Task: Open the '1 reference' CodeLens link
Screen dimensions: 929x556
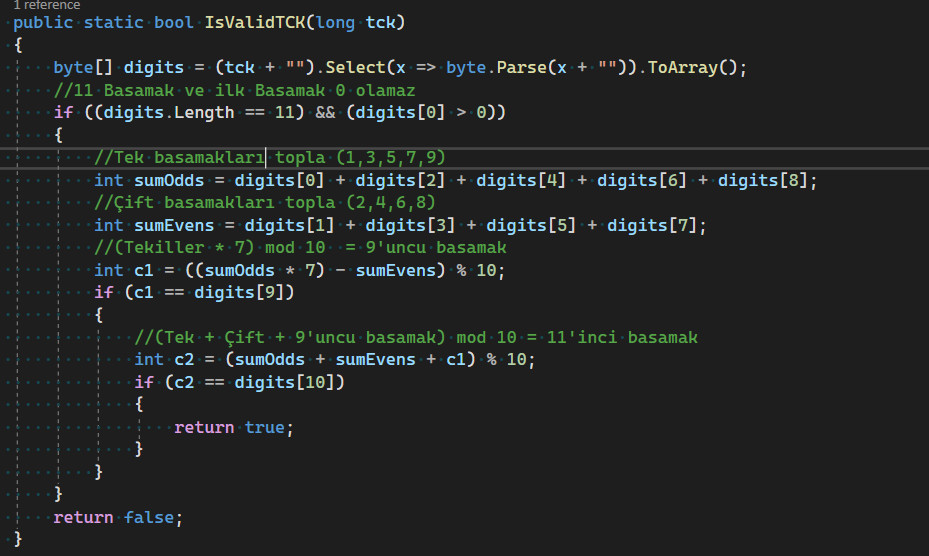Action: (46, 5)
